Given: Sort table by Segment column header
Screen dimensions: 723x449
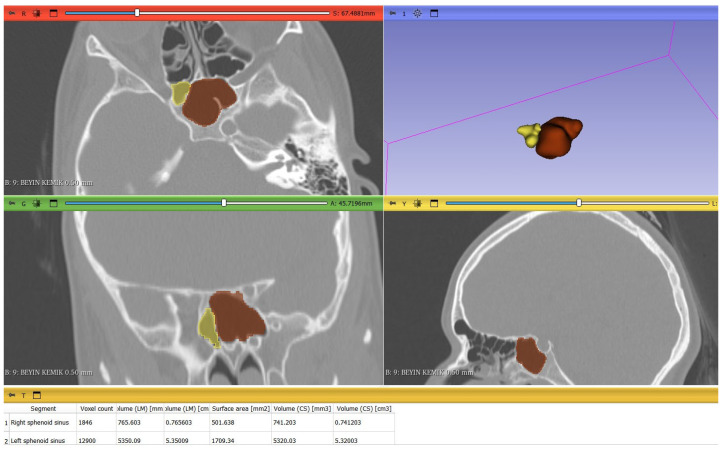Looking at the screenshot, I should [43, 408].
